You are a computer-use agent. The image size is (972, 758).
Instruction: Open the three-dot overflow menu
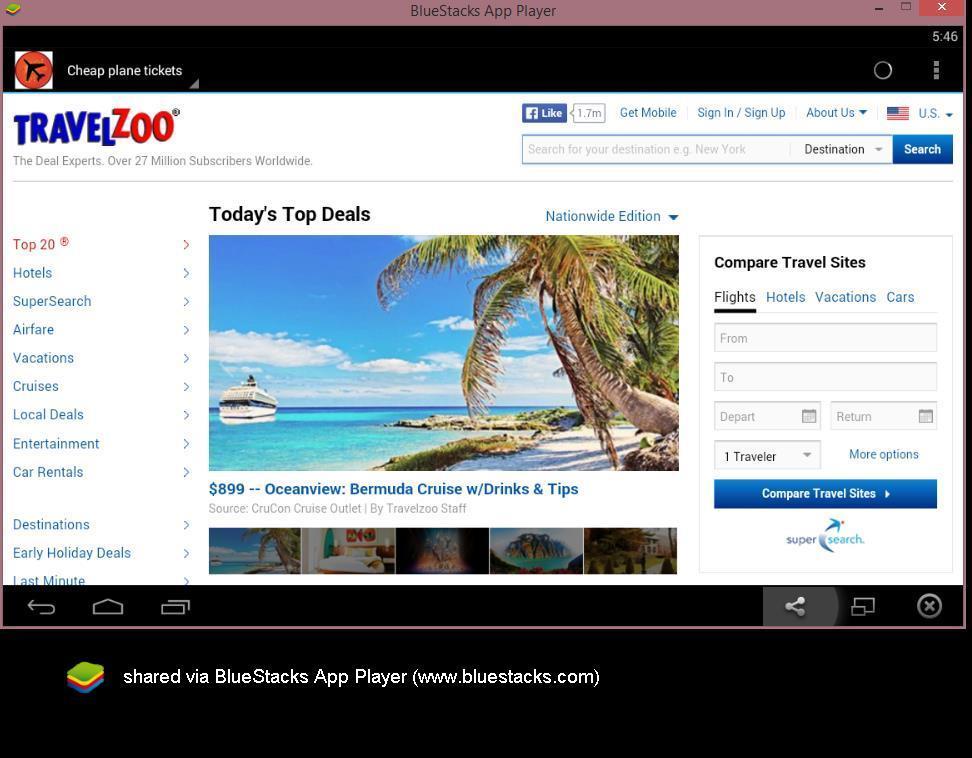(936, 70)
